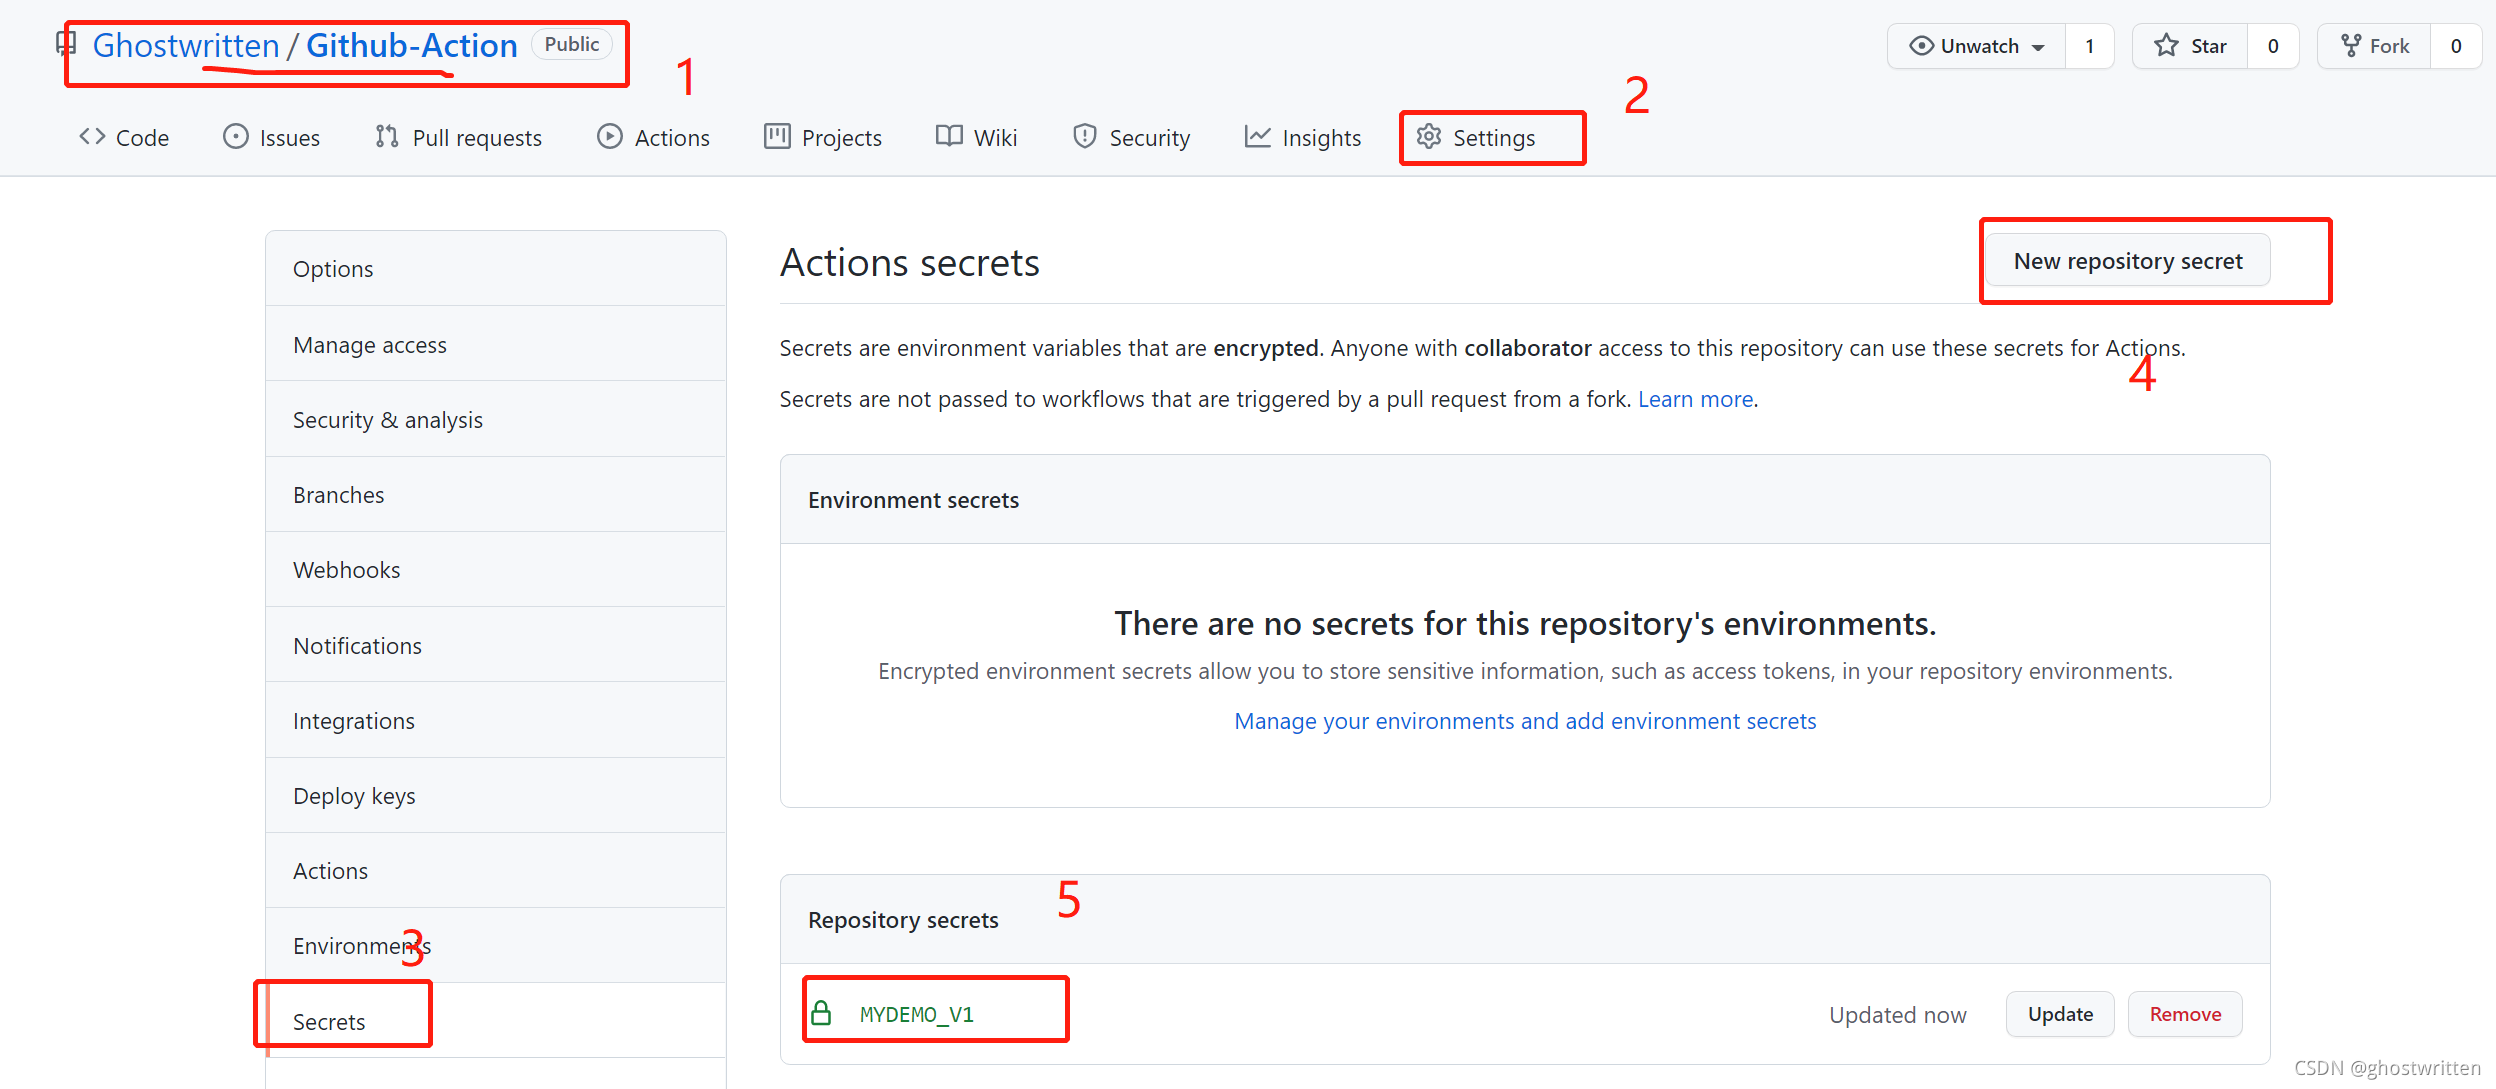Open Manage access in sidebar
The image size is (2496, 1089).
point(370,345)
